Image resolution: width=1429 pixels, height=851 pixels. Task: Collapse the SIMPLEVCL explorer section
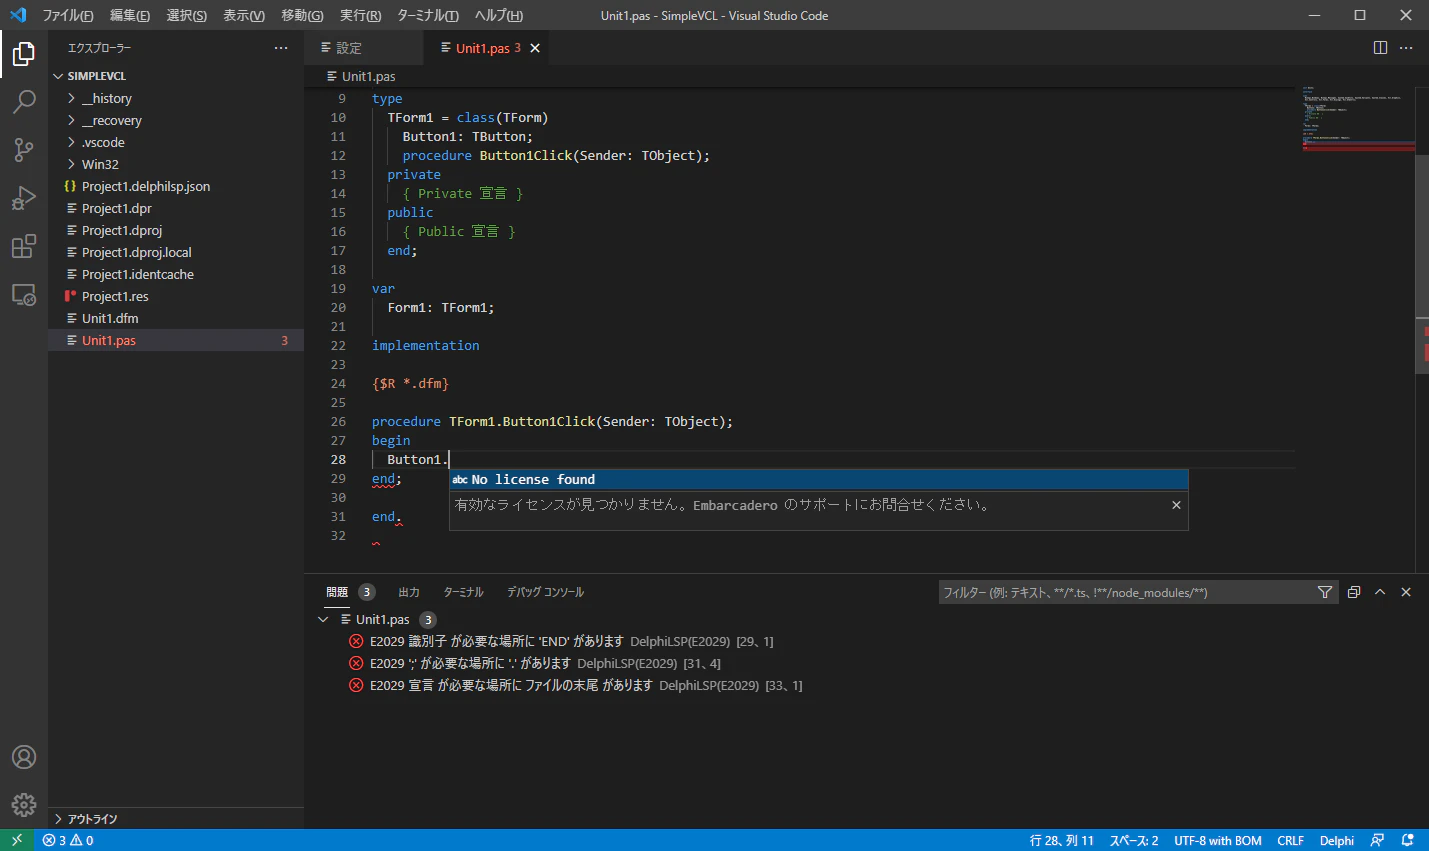pyautogui.click(x=176, y=76)
